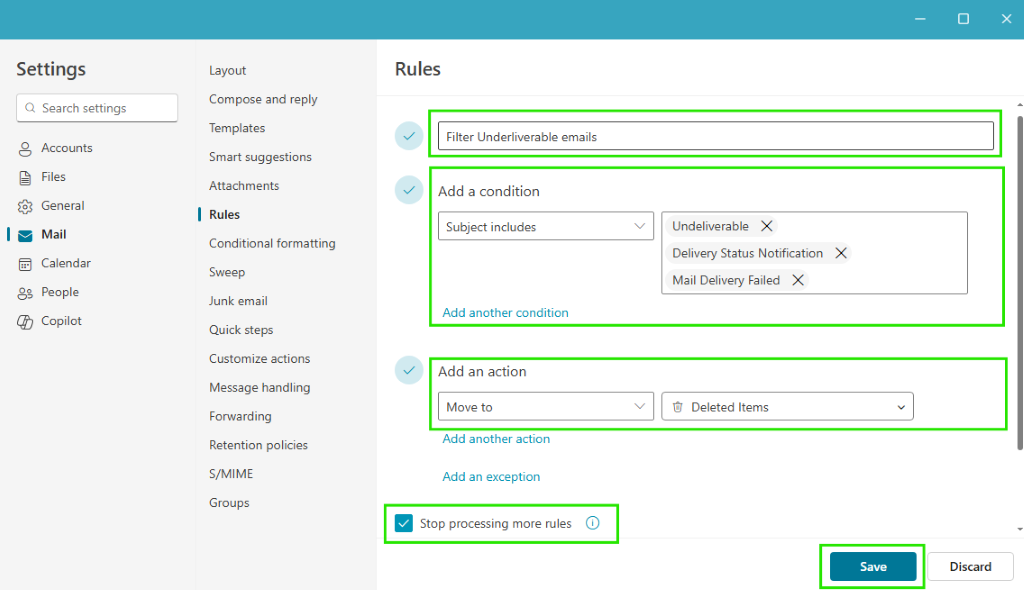
Task: Select Mail settings category
Action: (54, 234)
